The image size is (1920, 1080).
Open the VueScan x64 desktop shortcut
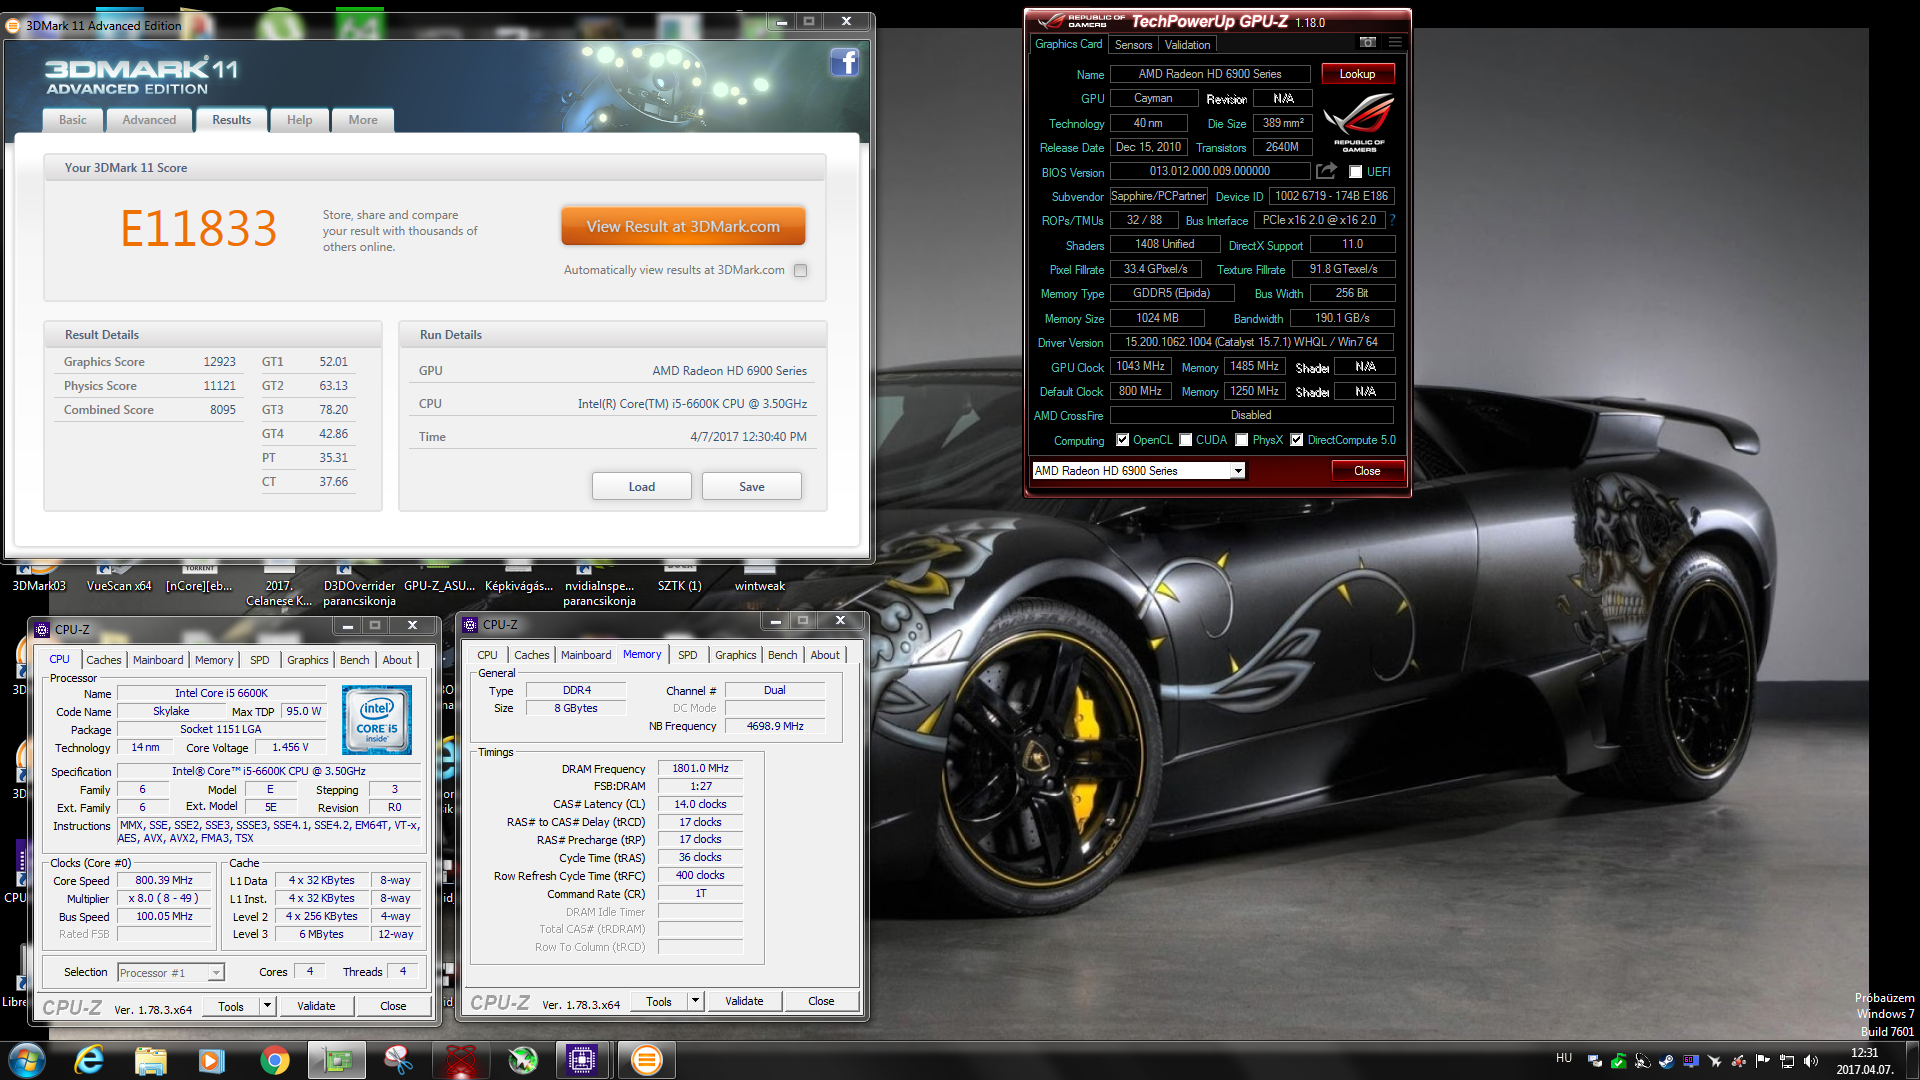point(119,578)
